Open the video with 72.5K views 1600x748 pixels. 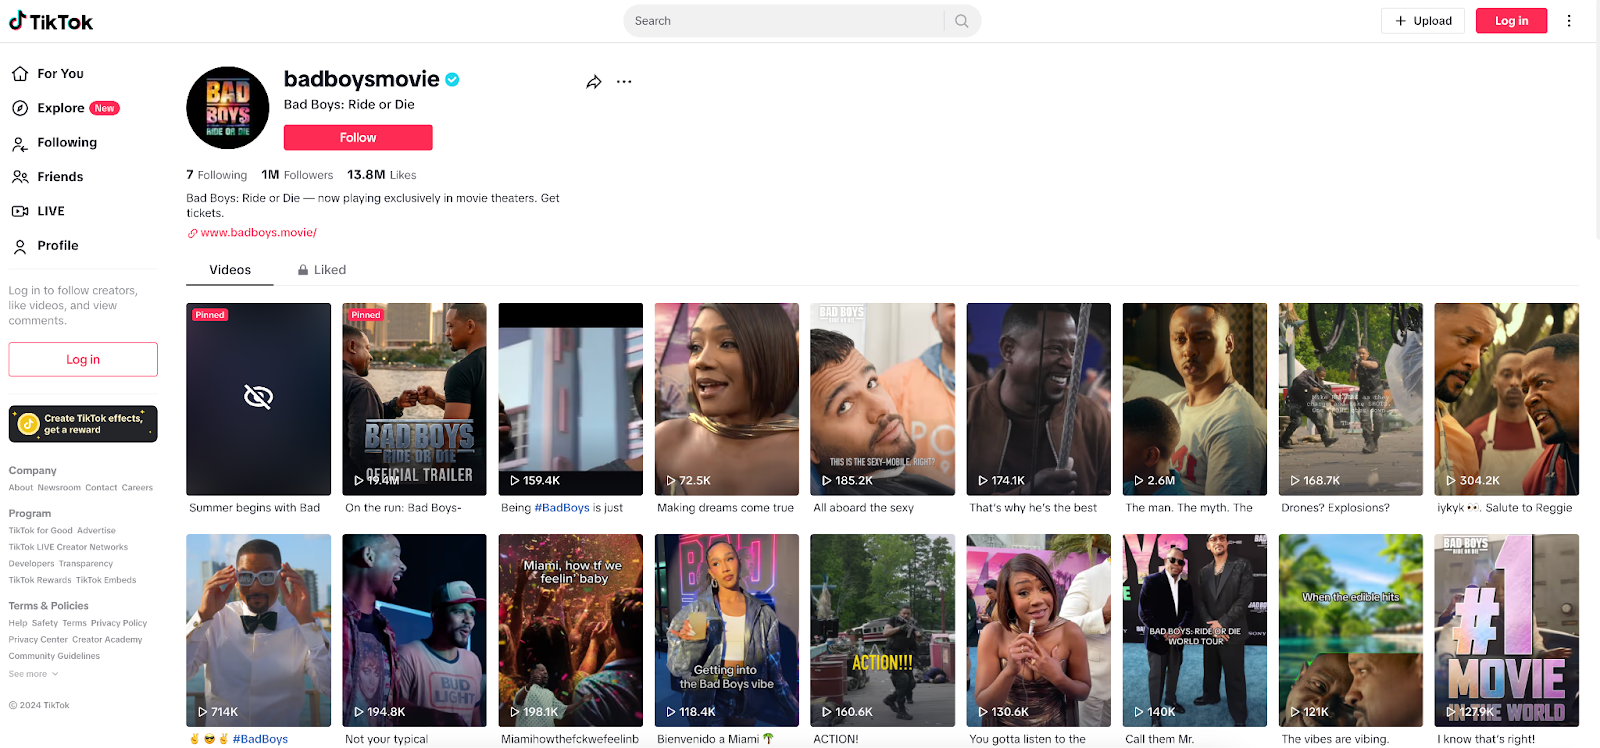(726, 399)
